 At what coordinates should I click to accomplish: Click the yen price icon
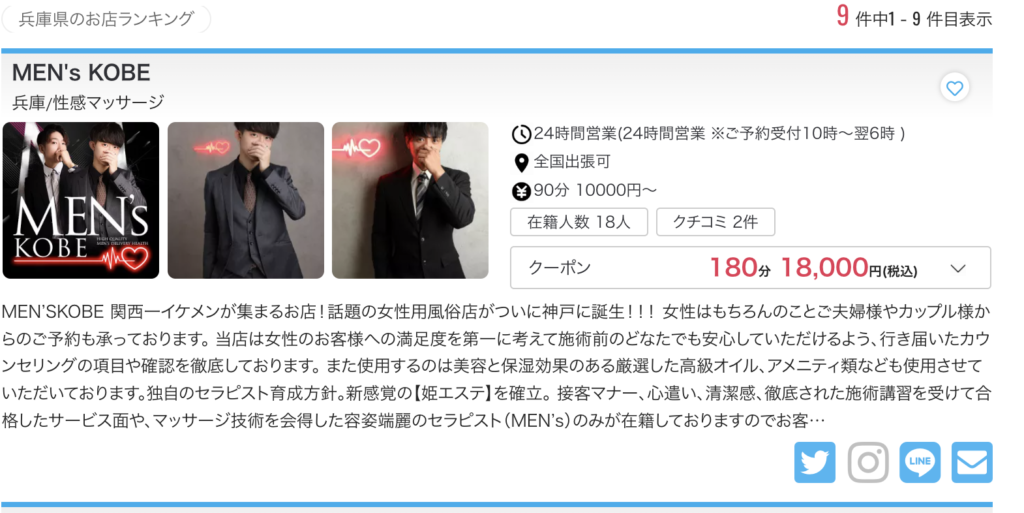521,191
